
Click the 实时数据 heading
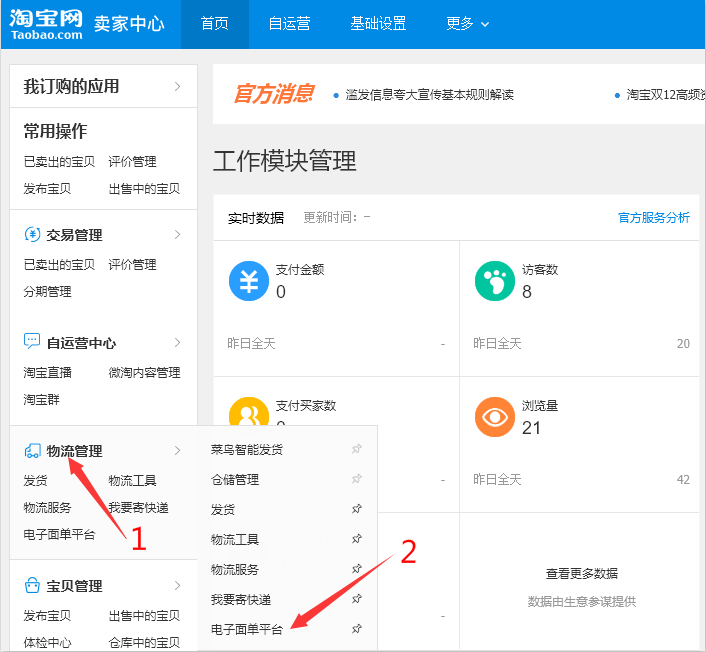tap(256, 218)
